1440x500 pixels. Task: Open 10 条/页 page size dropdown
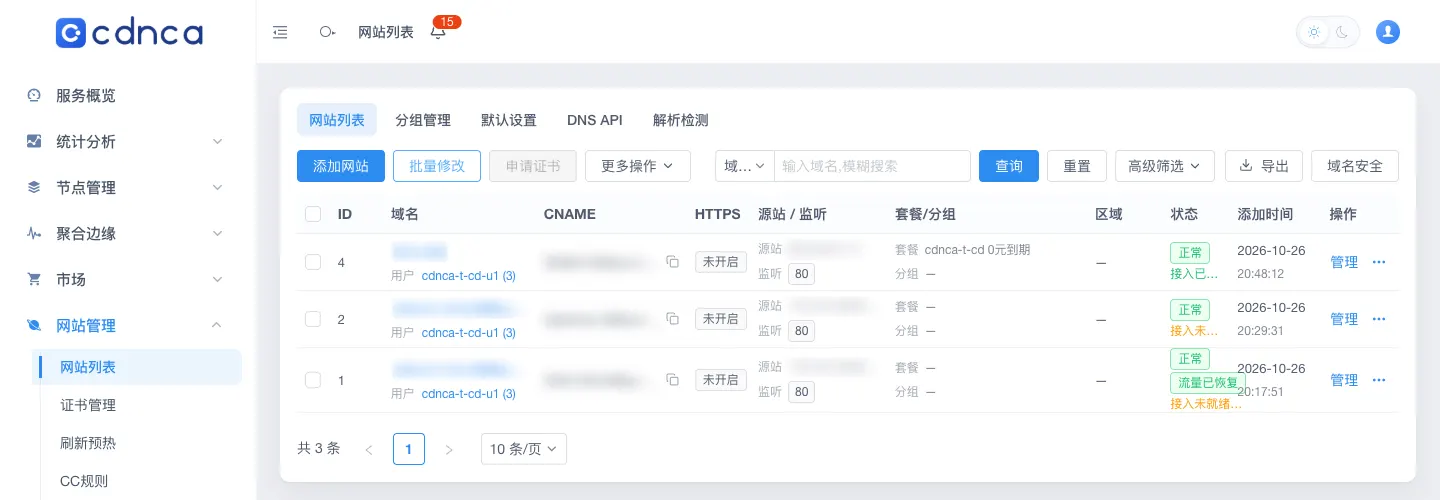pyautogui.click(x=524, y=449)
